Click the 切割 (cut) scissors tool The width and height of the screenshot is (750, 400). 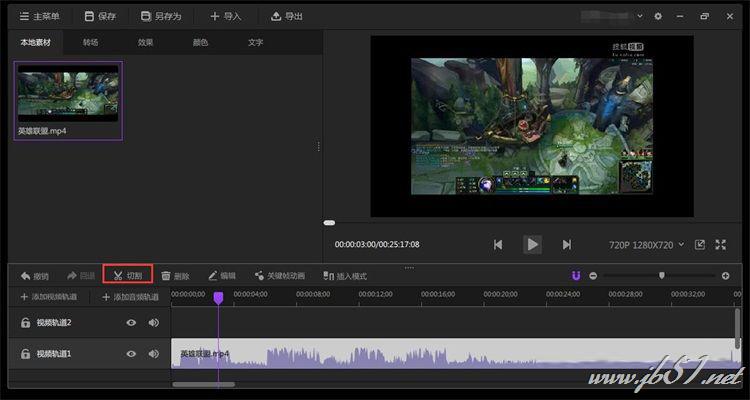(x=127, y=275)
